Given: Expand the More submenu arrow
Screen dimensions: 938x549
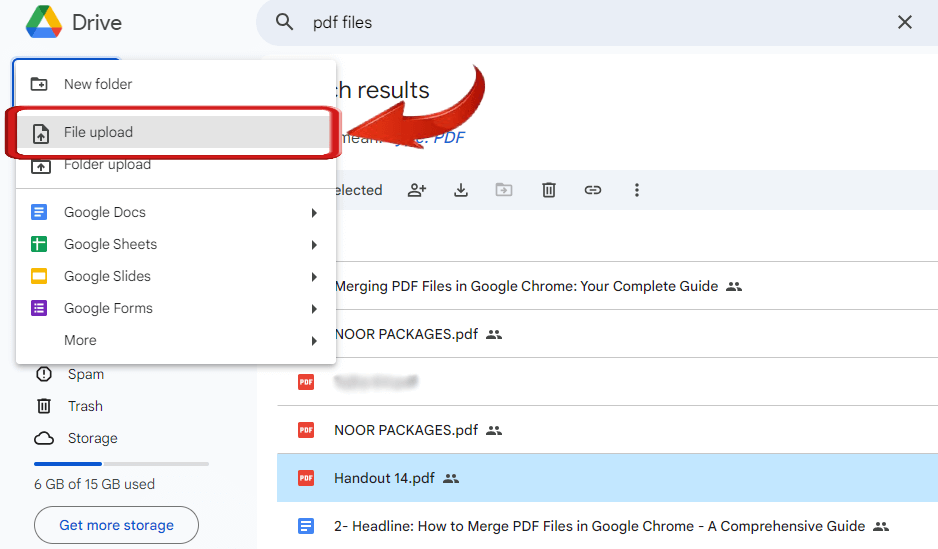Looking at the screenshot, I should click(314, 341).
